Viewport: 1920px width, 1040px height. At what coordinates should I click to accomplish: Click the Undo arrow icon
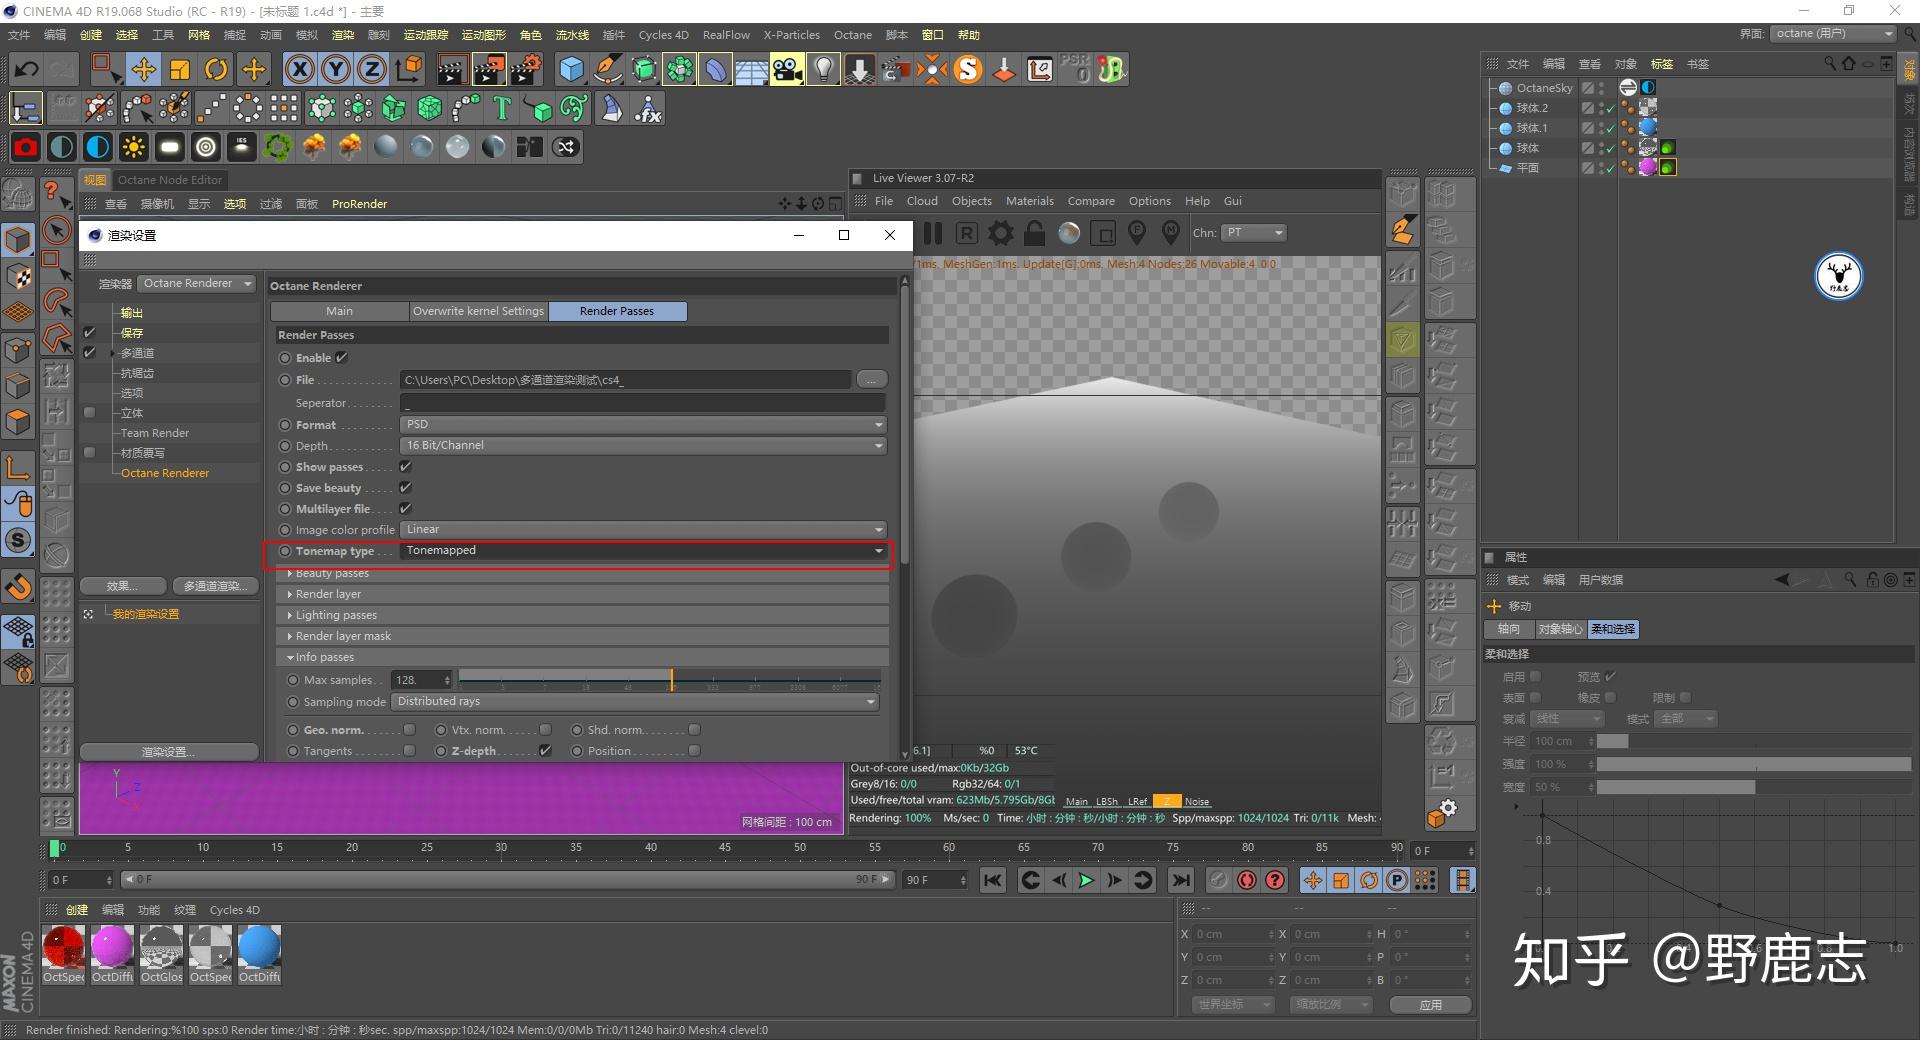(27, 69)
